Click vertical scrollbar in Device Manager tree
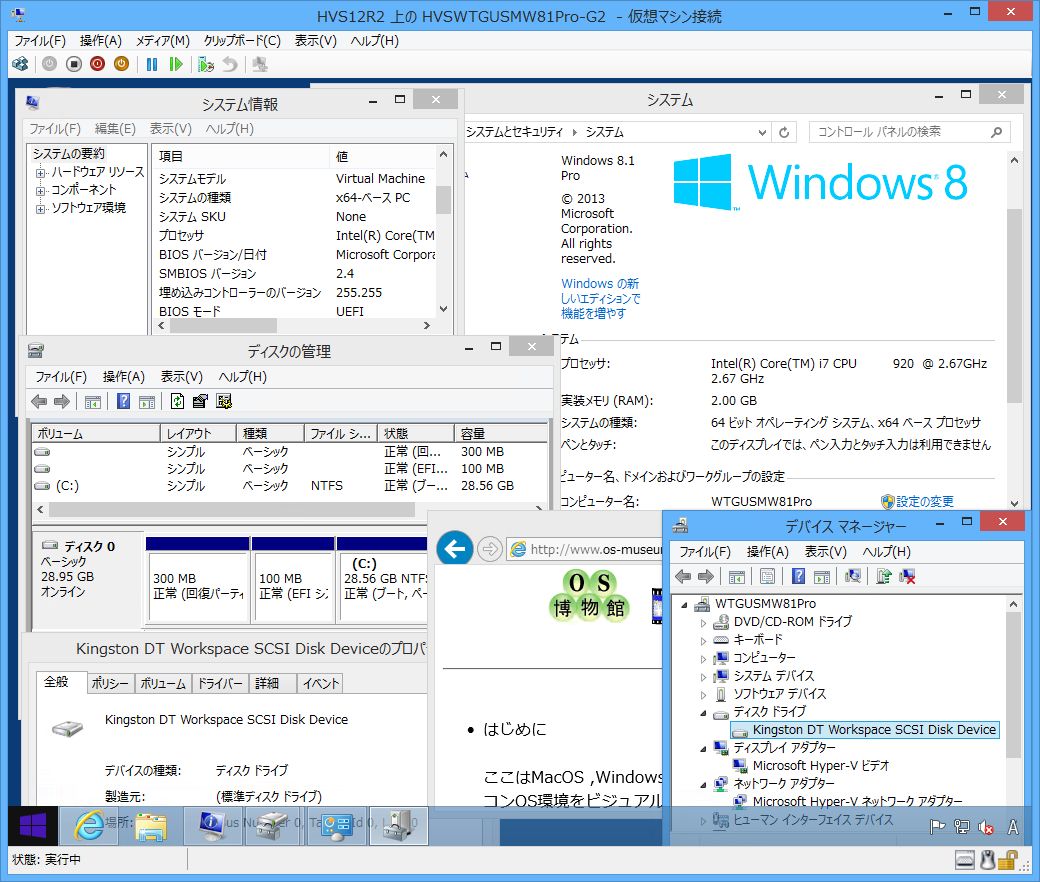Screen dimensions: 1040x882 tap(1013, 684)
